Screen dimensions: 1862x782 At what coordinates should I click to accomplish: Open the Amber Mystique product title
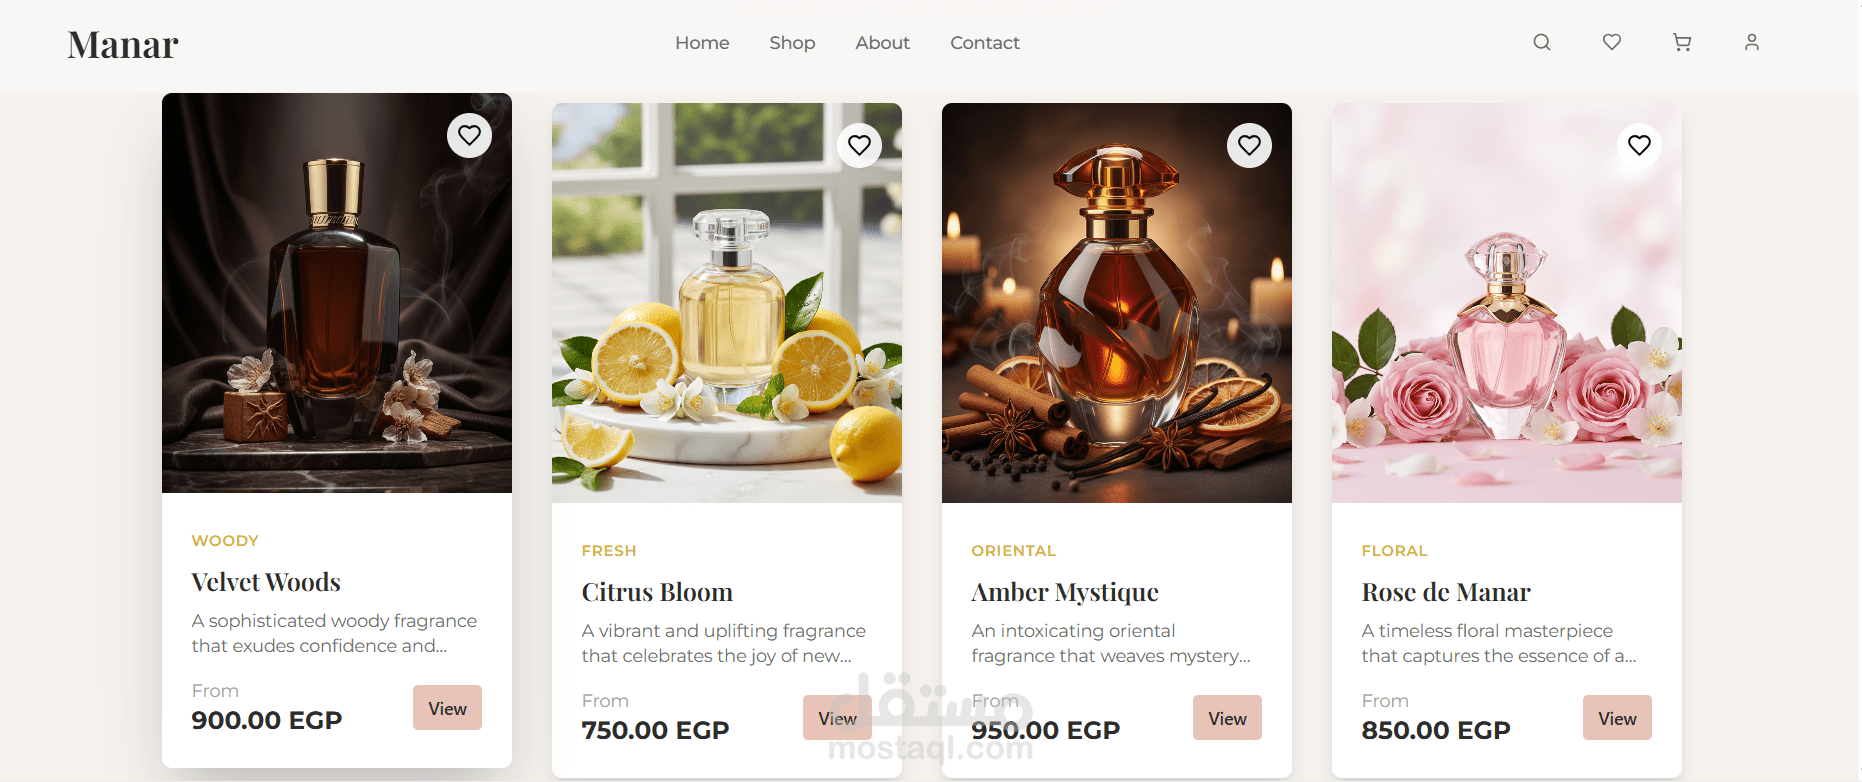(1065, 593)
